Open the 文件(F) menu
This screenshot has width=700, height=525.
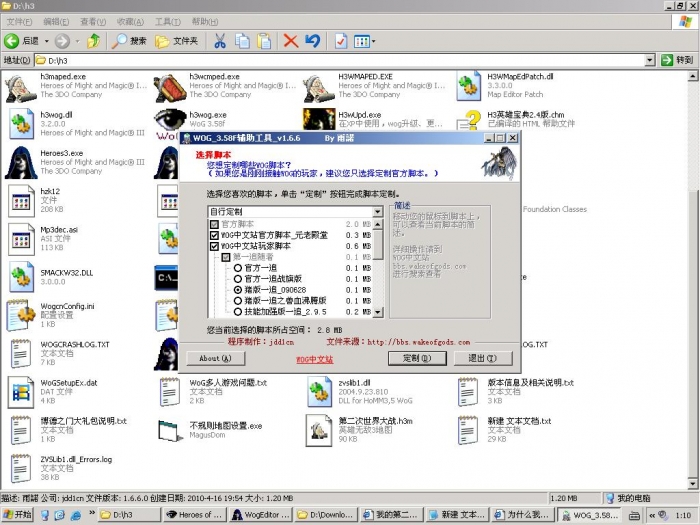click(19, 22)
